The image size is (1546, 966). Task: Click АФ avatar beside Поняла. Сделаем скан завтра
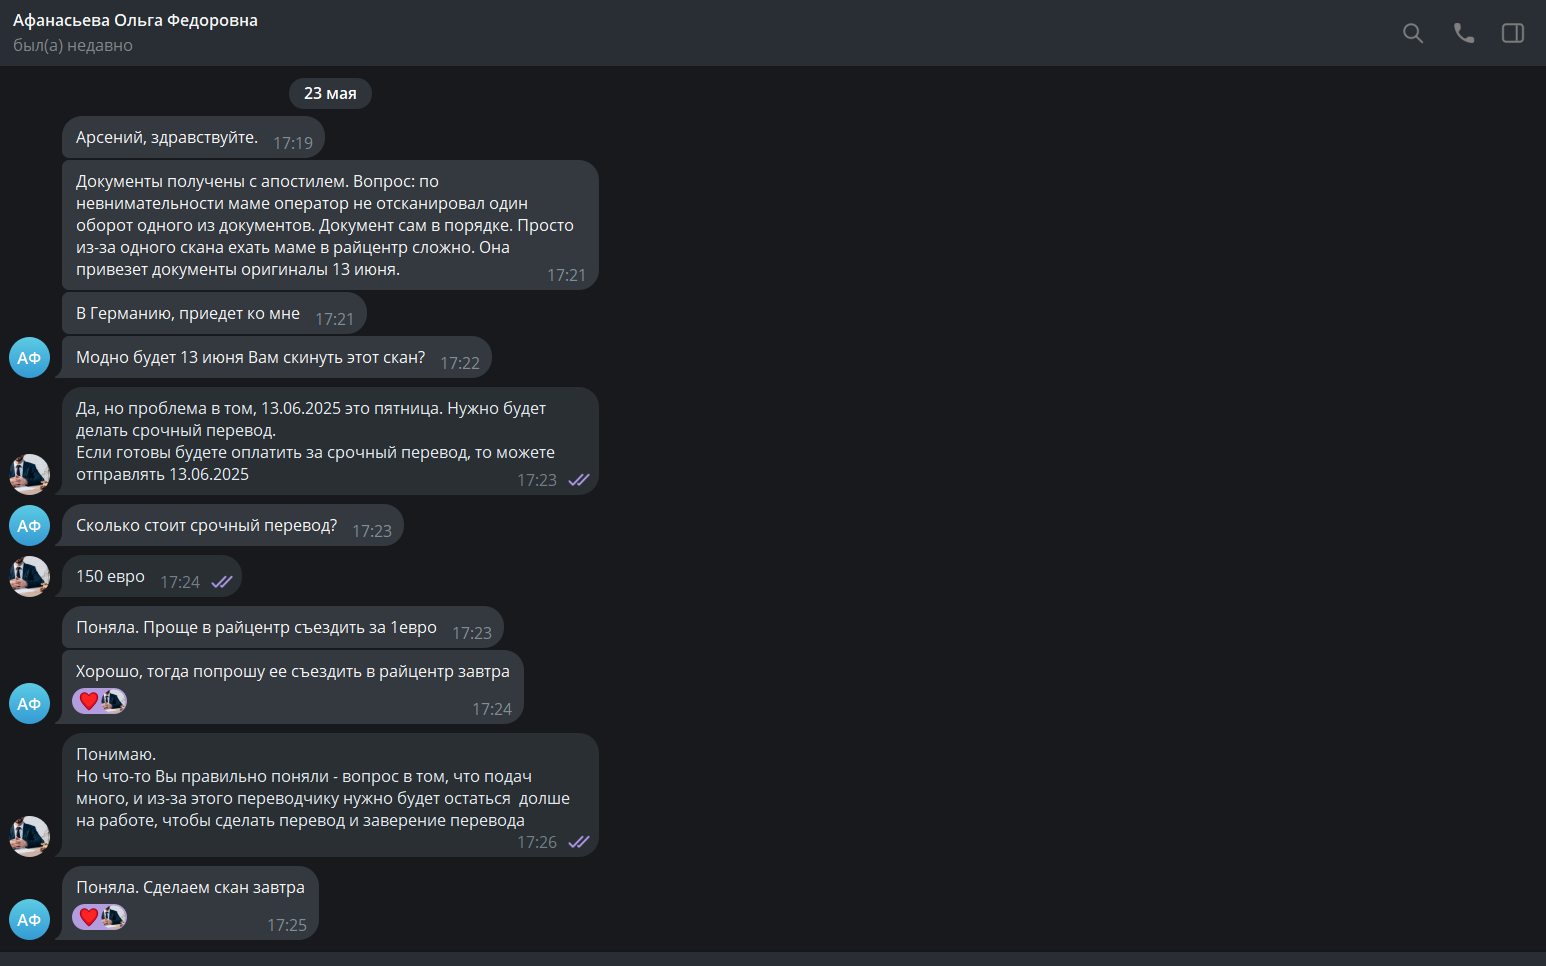(29, 920)
